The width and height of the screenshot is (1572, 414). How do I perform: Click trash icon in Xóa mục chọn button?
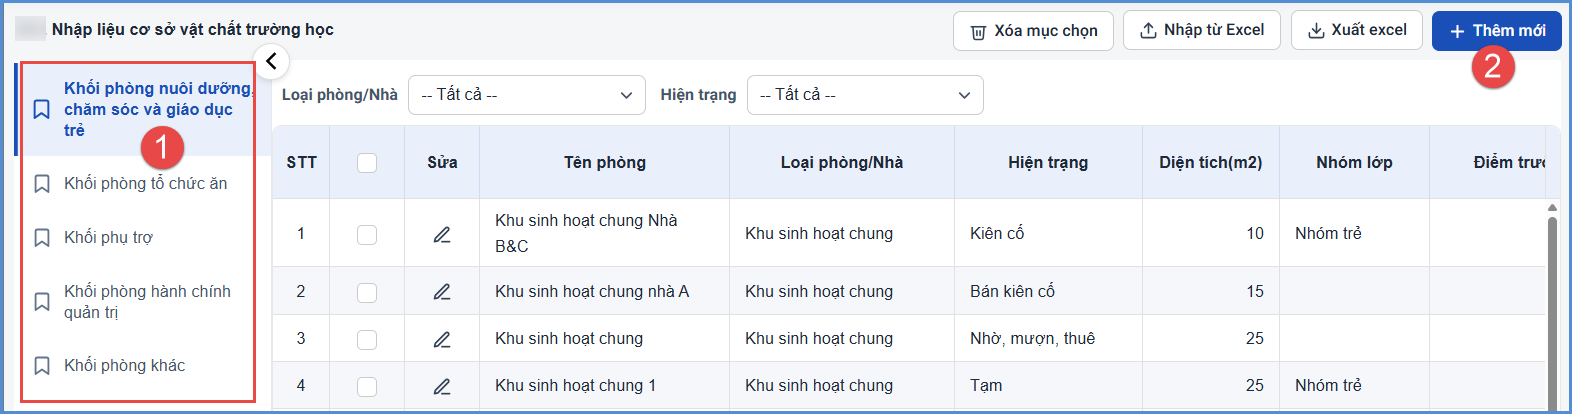click(978, 32)
